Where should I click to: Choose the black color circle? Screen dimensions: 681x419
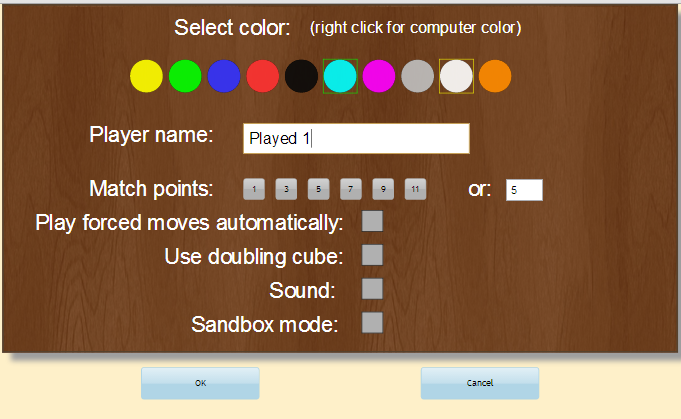301,77
